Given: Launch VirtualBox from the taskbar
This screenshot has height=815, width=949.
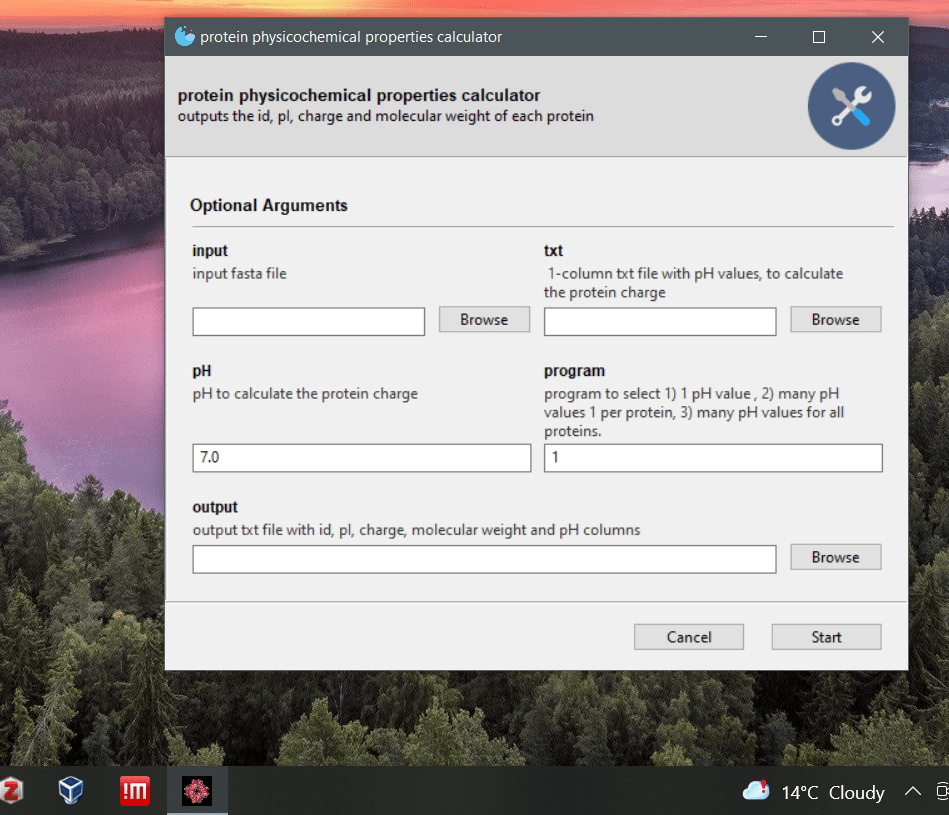Looking at the screenshot, I should pos(70,790).
